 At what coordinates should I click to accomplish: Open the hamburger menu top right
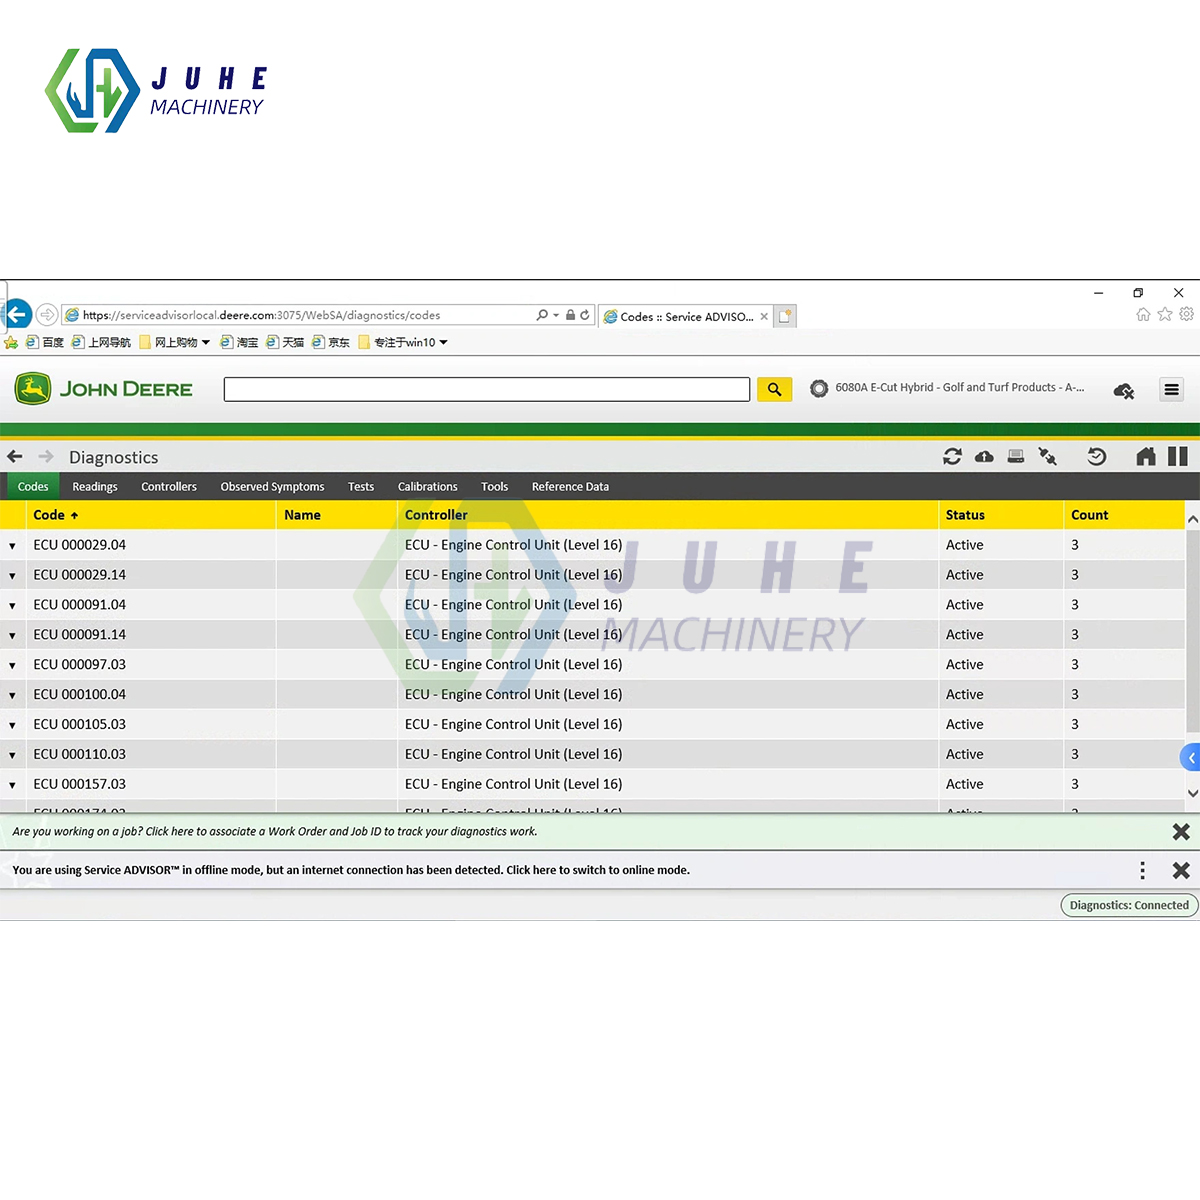coord(1171,389)
